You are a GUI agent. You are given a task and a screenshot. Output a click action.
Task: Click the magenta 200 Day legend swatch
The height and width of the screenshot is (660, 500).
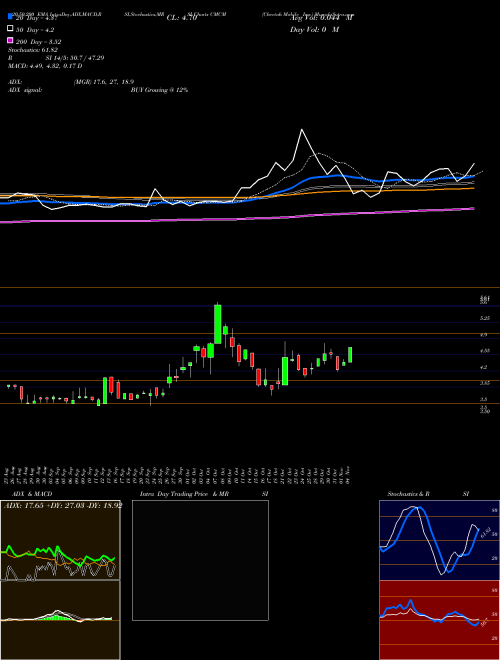tap(11, 41)
